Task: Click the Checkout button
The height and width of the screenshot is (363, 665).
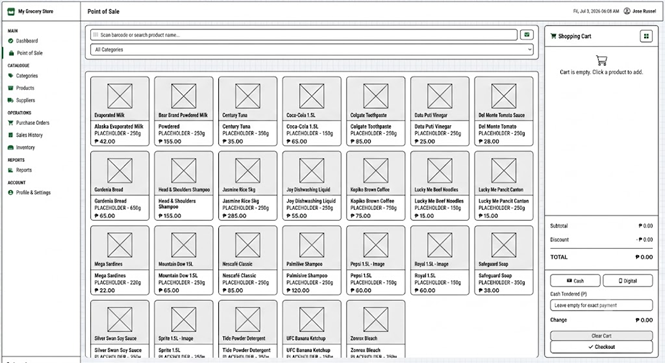Action: click(601, 347)
